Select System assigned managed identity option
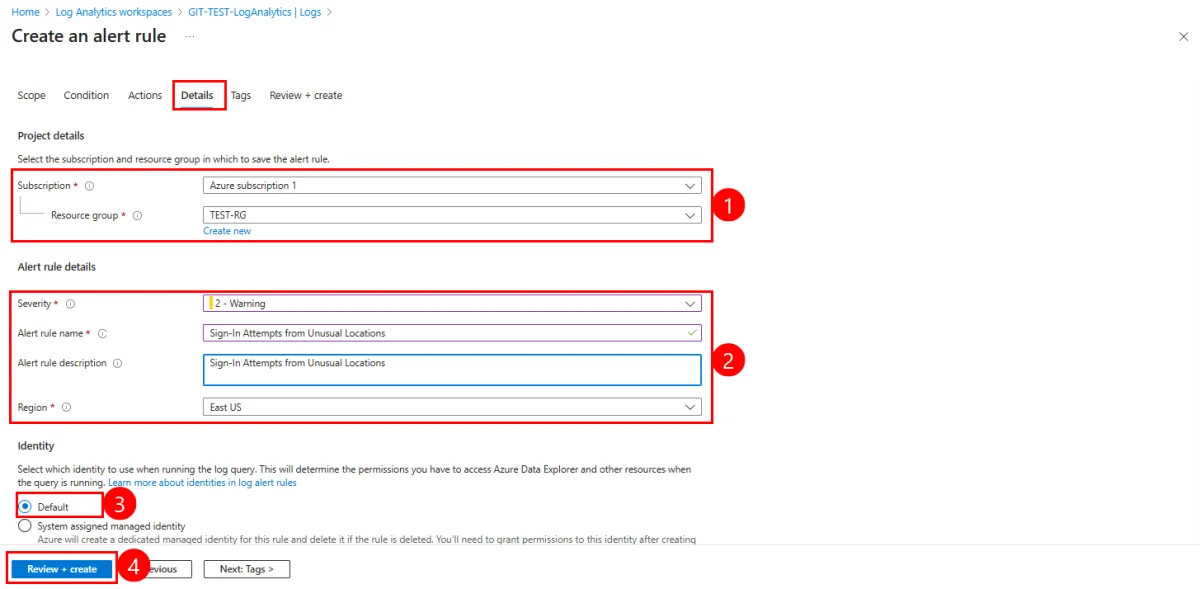This screenshot has width=1200, height=589. tap(25, 526)
